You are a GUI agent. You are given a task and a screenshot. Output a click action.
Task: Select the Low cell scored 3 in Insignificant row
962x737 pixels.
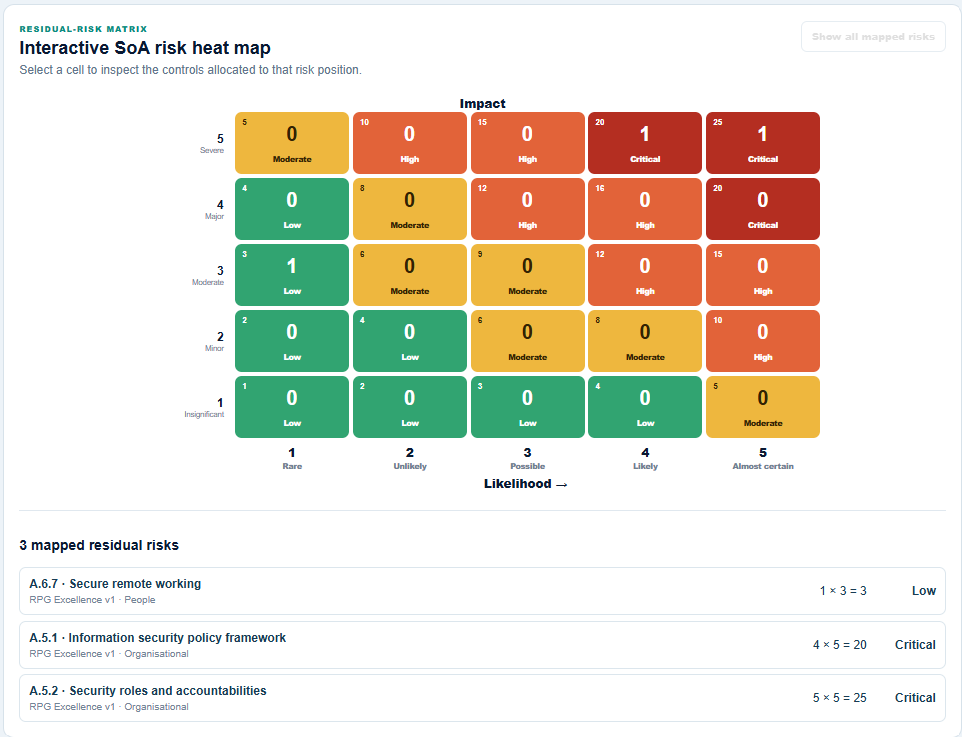click(528, 407)
